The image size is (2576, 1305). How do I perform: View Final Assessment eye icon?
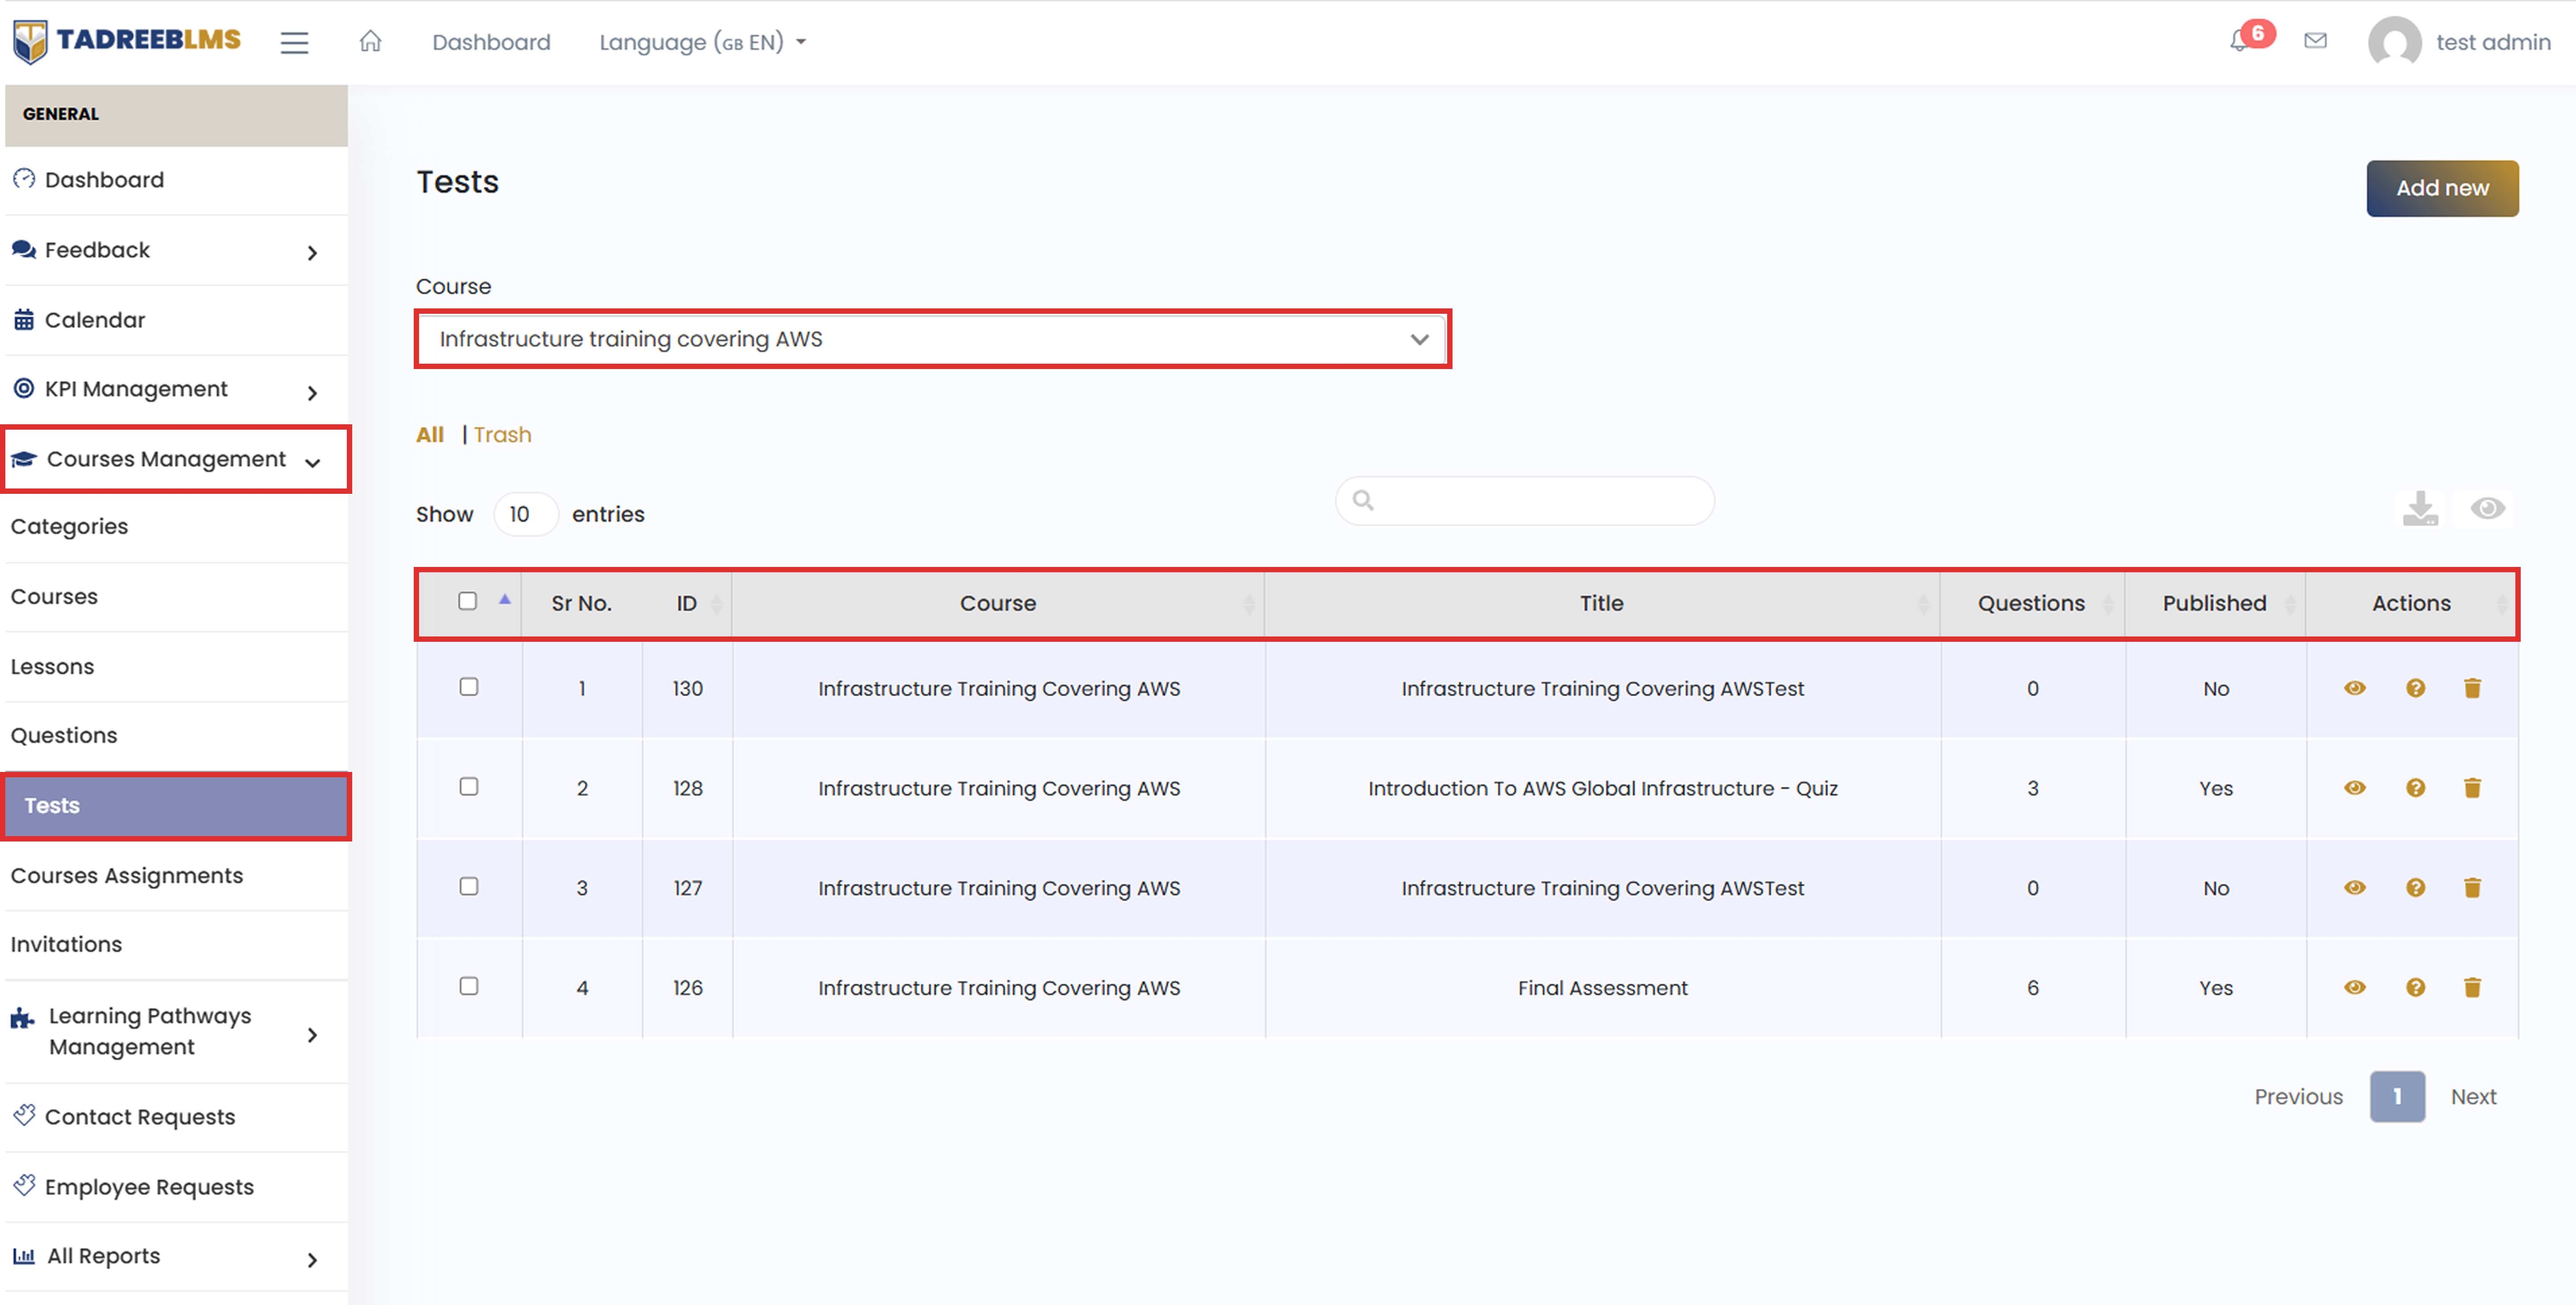click(x=2354, y=988)
